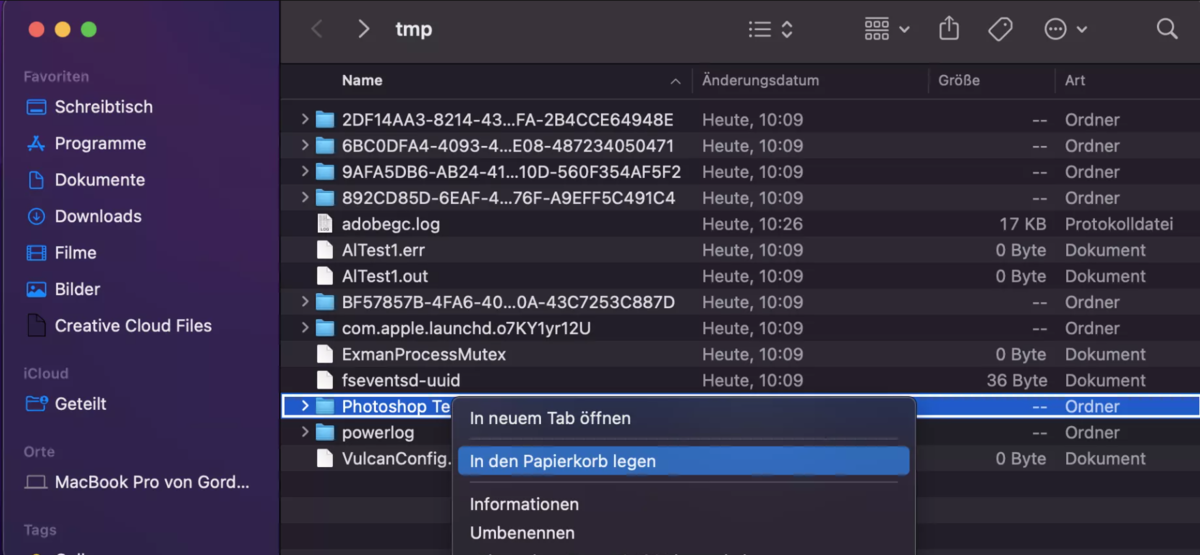Image resolution: width=1200 pixels, height=555 pixels.
Task: Click the ExmanProcessMutex document icon
Action: tap(325, 354)
